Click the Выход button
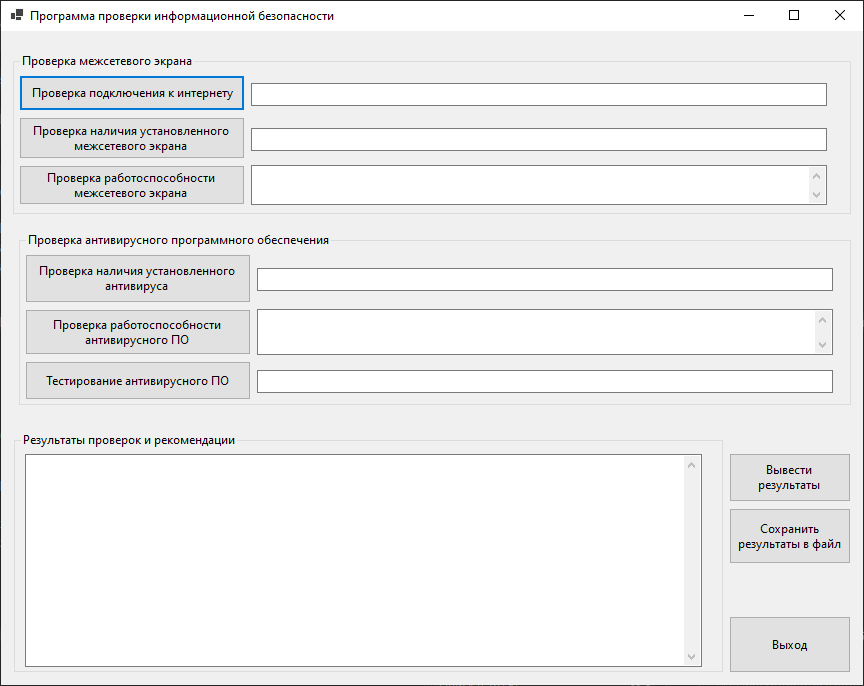This screenshot has width=864, height=686. tap(790, 645)
